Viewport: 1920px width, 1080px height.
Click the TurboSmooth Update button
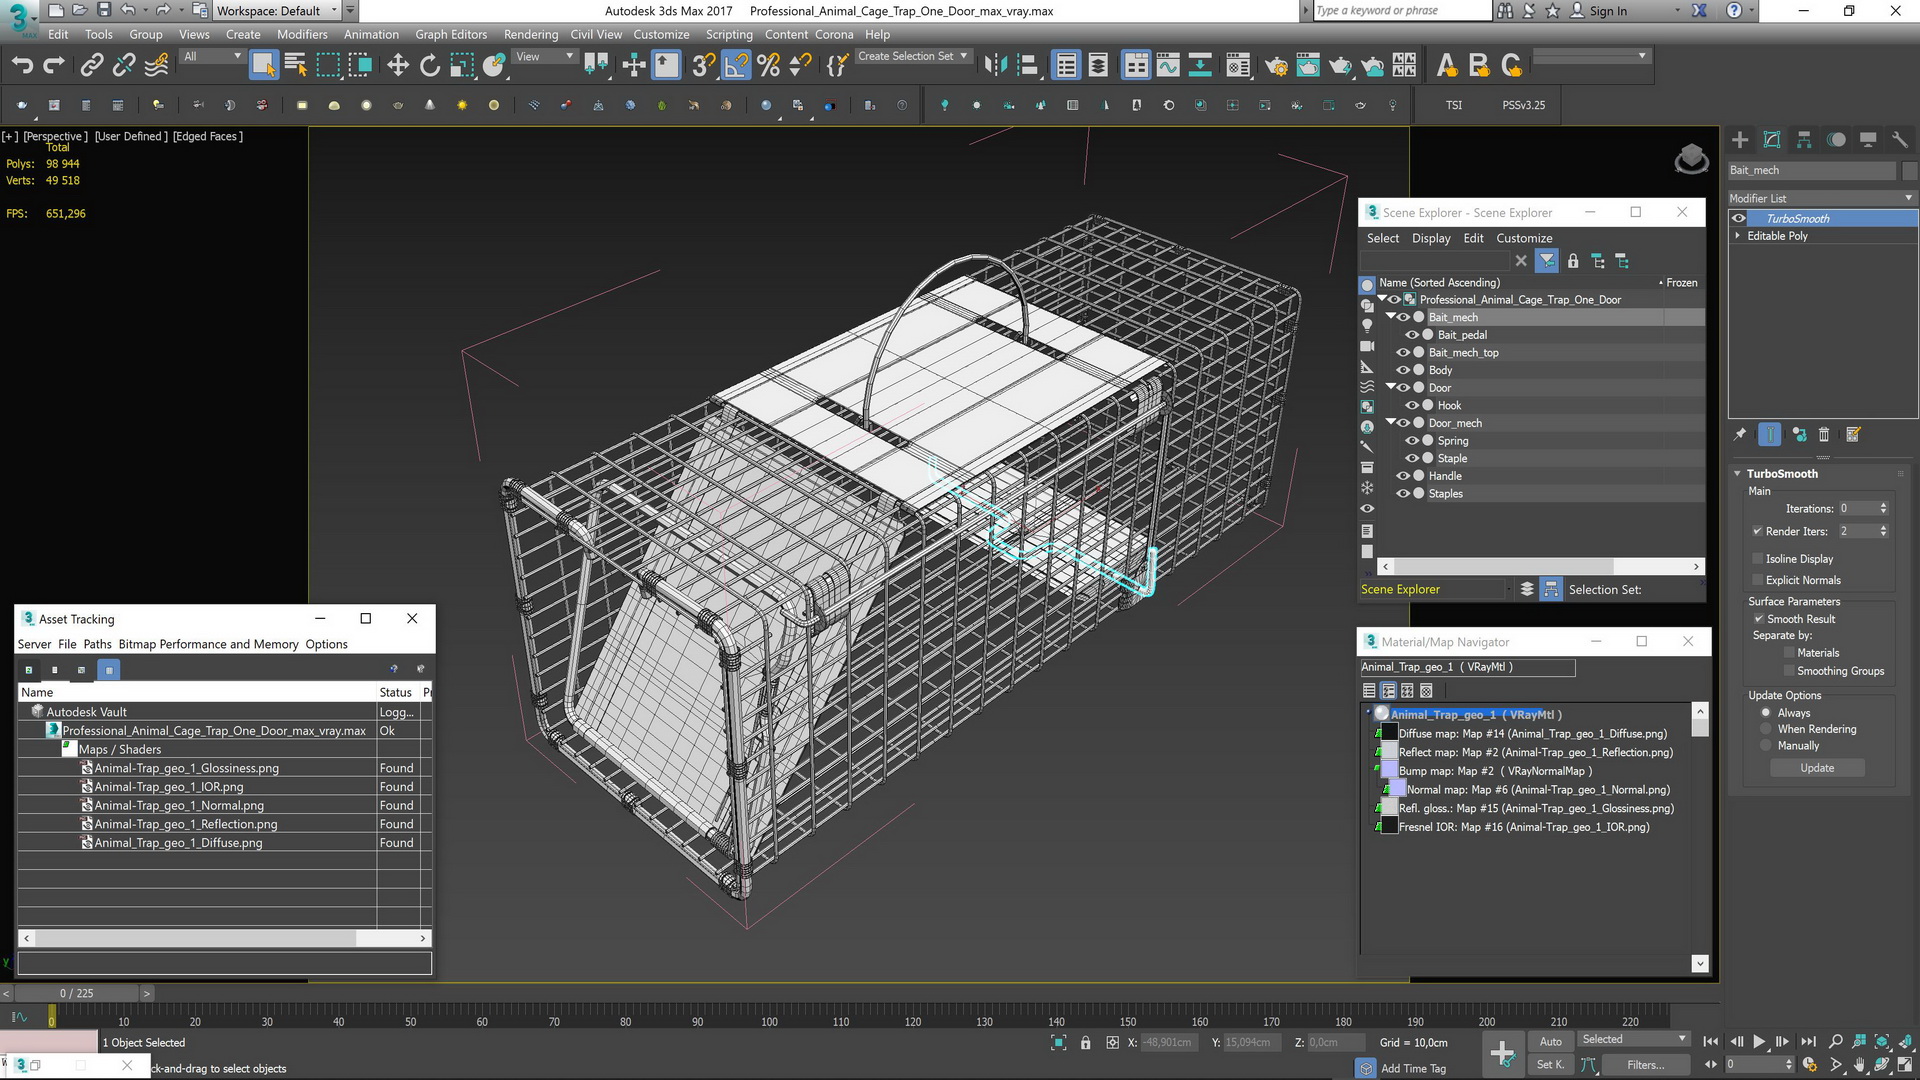click(1817, 768)
